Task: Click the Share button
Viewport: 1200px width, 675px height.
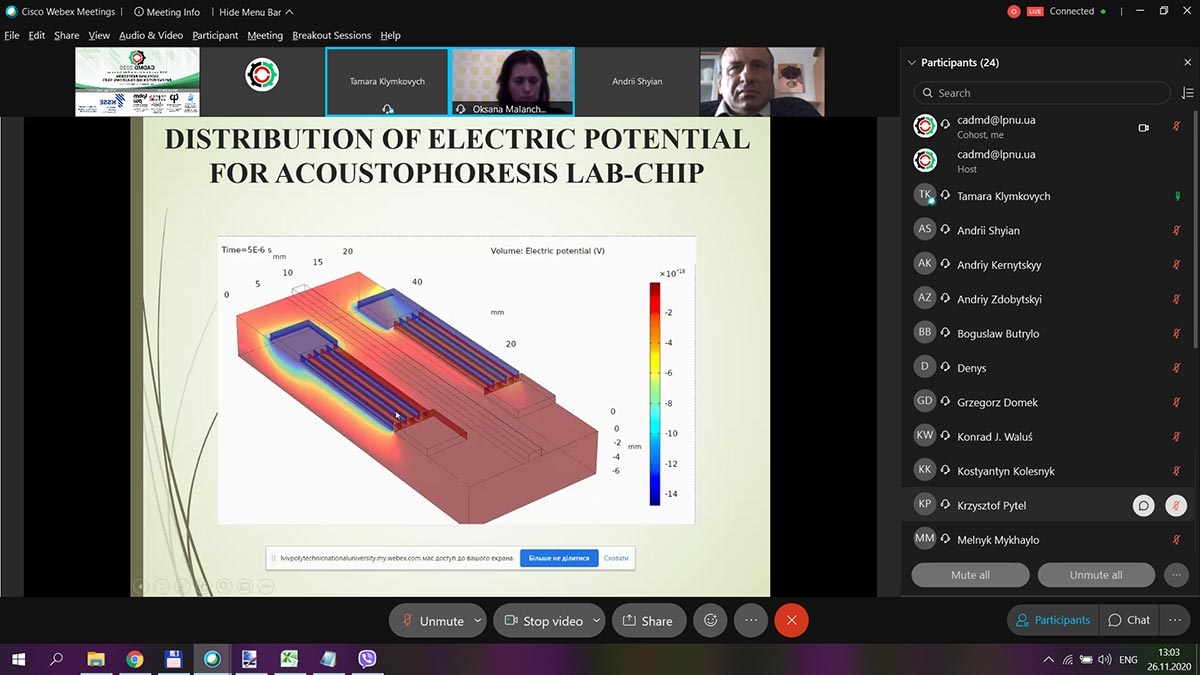Action: (648, 620)
